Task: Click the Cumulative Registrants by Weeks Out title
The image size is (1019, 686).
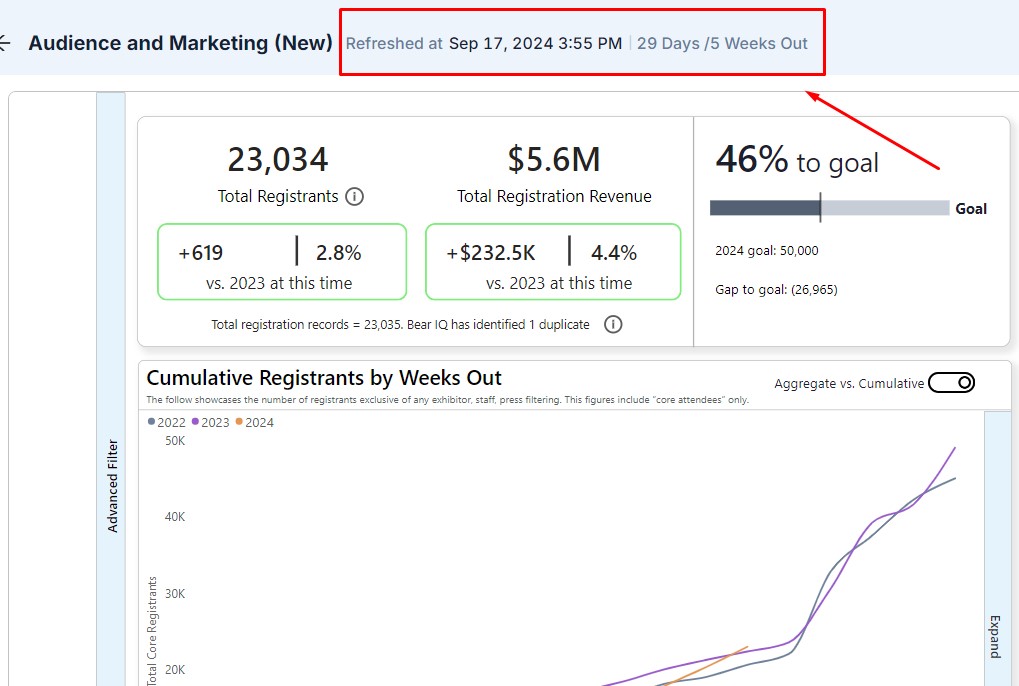Action: point(324,378)
